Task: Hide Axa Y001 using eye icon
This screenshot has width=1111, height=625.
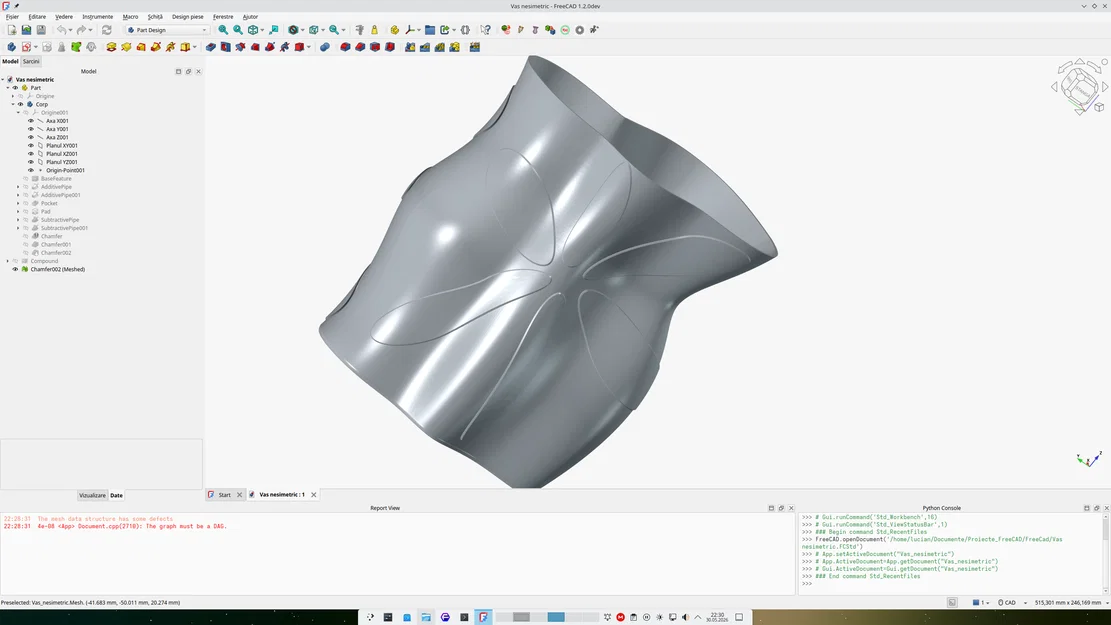Action: pos(30,129)
